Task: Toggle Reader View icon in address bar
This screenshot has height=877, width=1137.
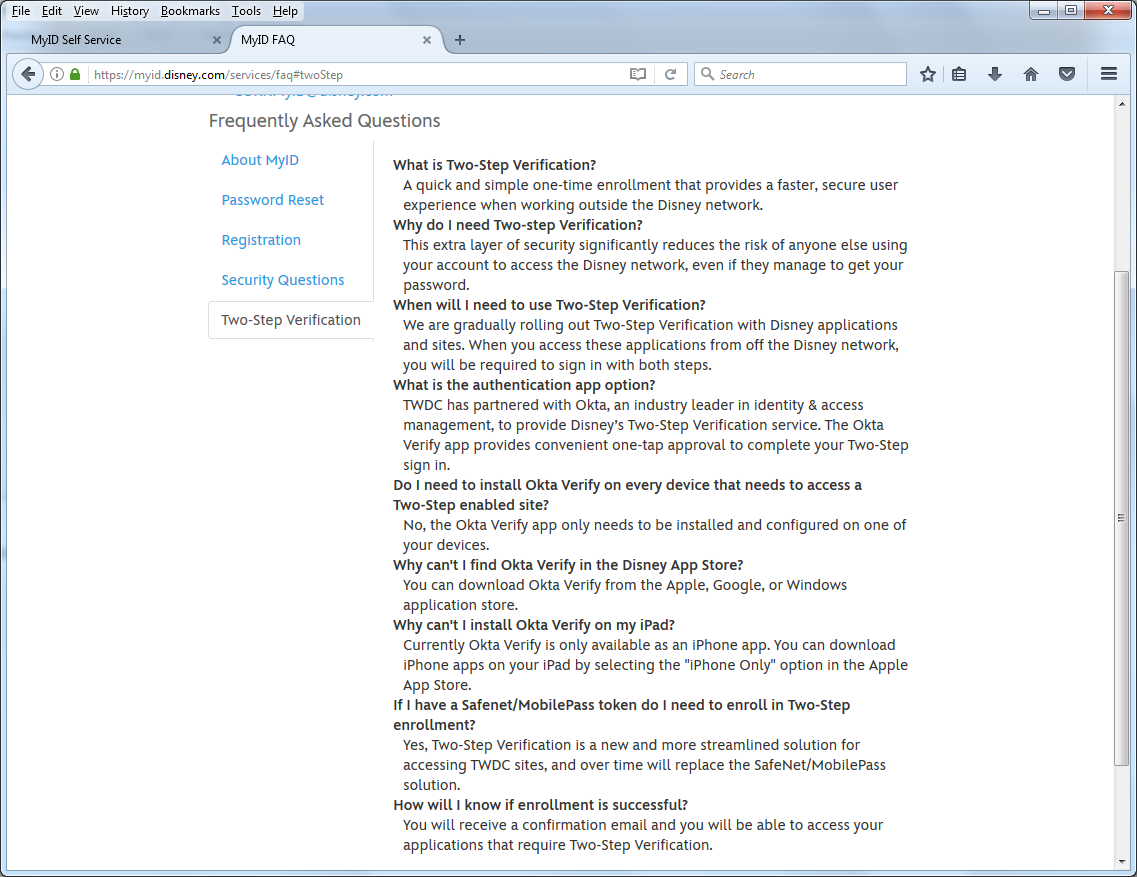Action: [x=637, y=74]
